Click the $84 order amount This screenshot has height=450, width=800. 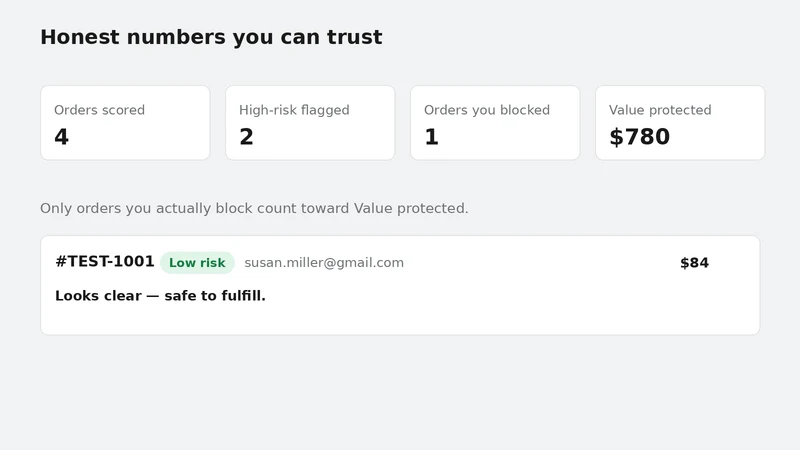coord(694,263)
